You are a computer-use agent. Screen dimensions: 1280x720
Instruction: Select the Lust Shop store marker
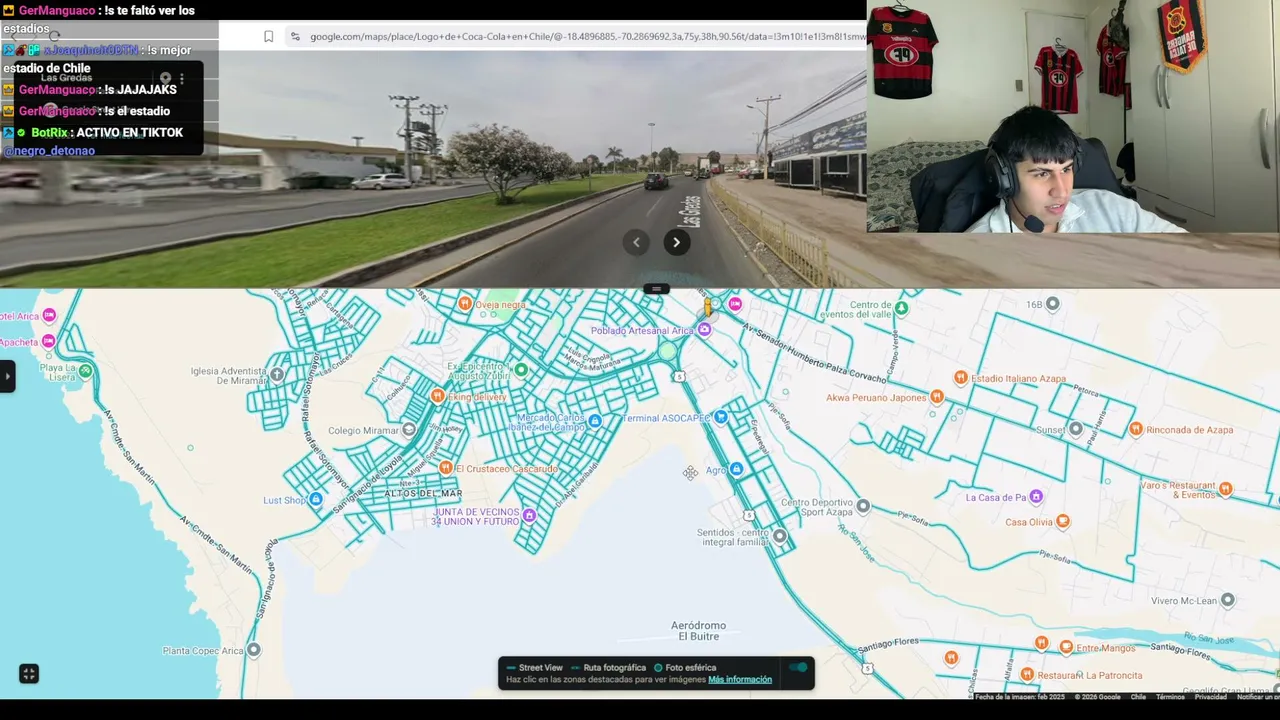point(316,500)
